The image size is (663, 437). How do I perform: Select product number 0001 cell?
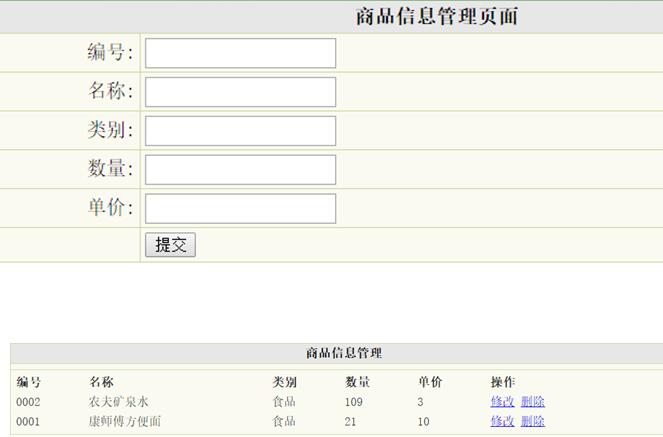(28, 421)
